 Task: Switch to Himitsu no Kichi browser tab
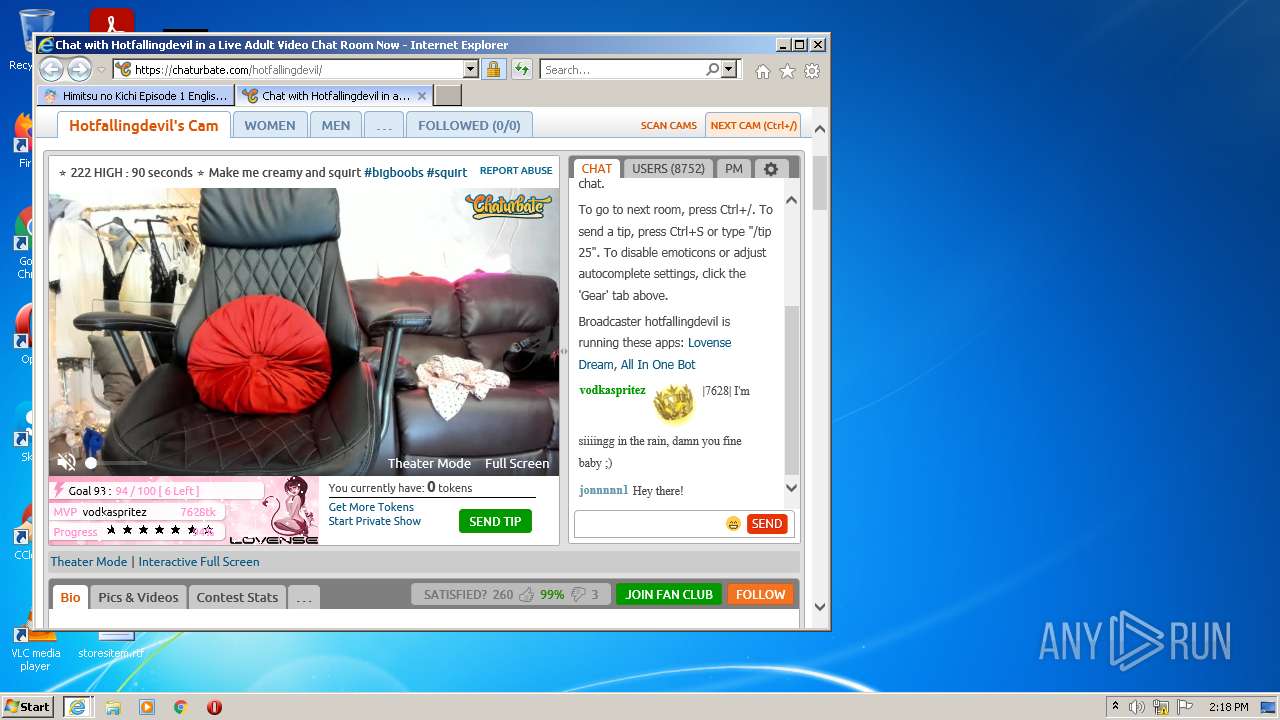pos(136,96)
